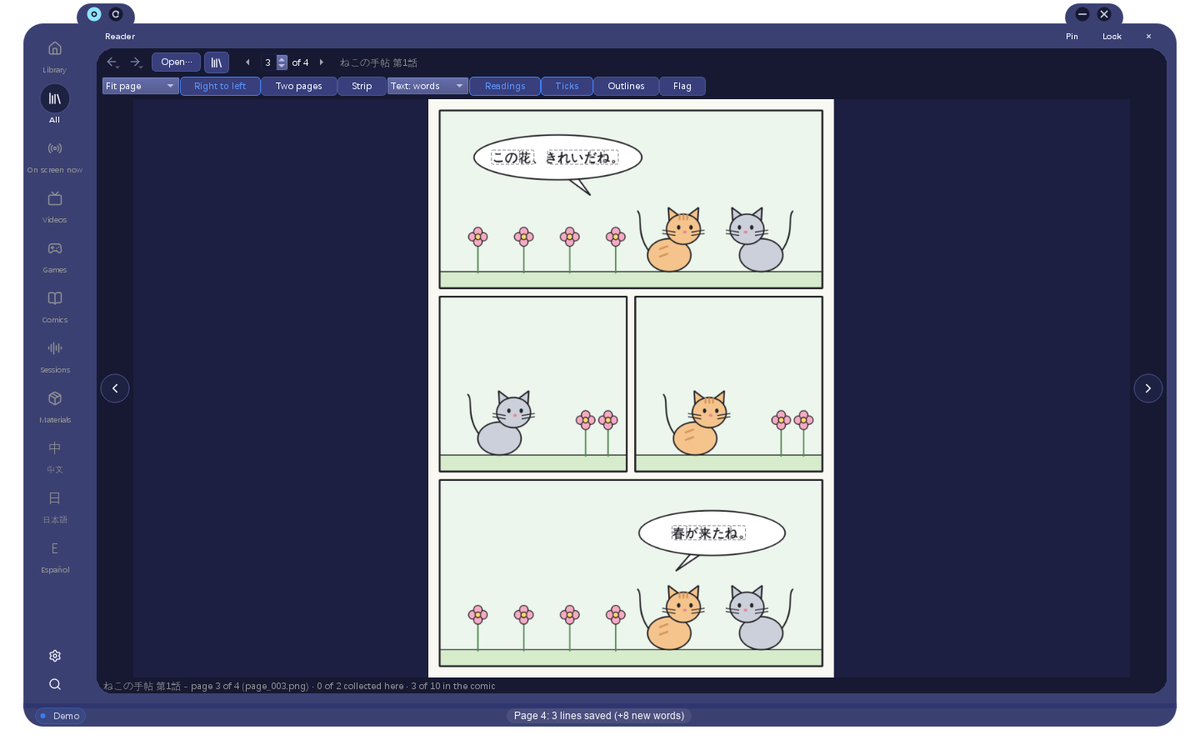Click the word この花 in speech bubble

(512, 158)
